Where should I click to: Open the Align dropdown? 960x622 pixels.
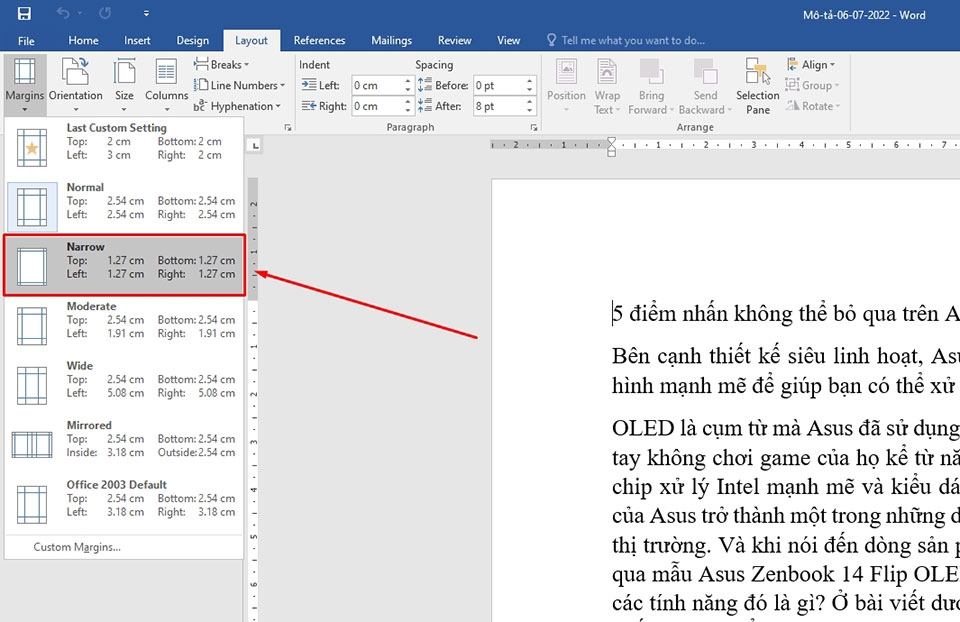811,64
